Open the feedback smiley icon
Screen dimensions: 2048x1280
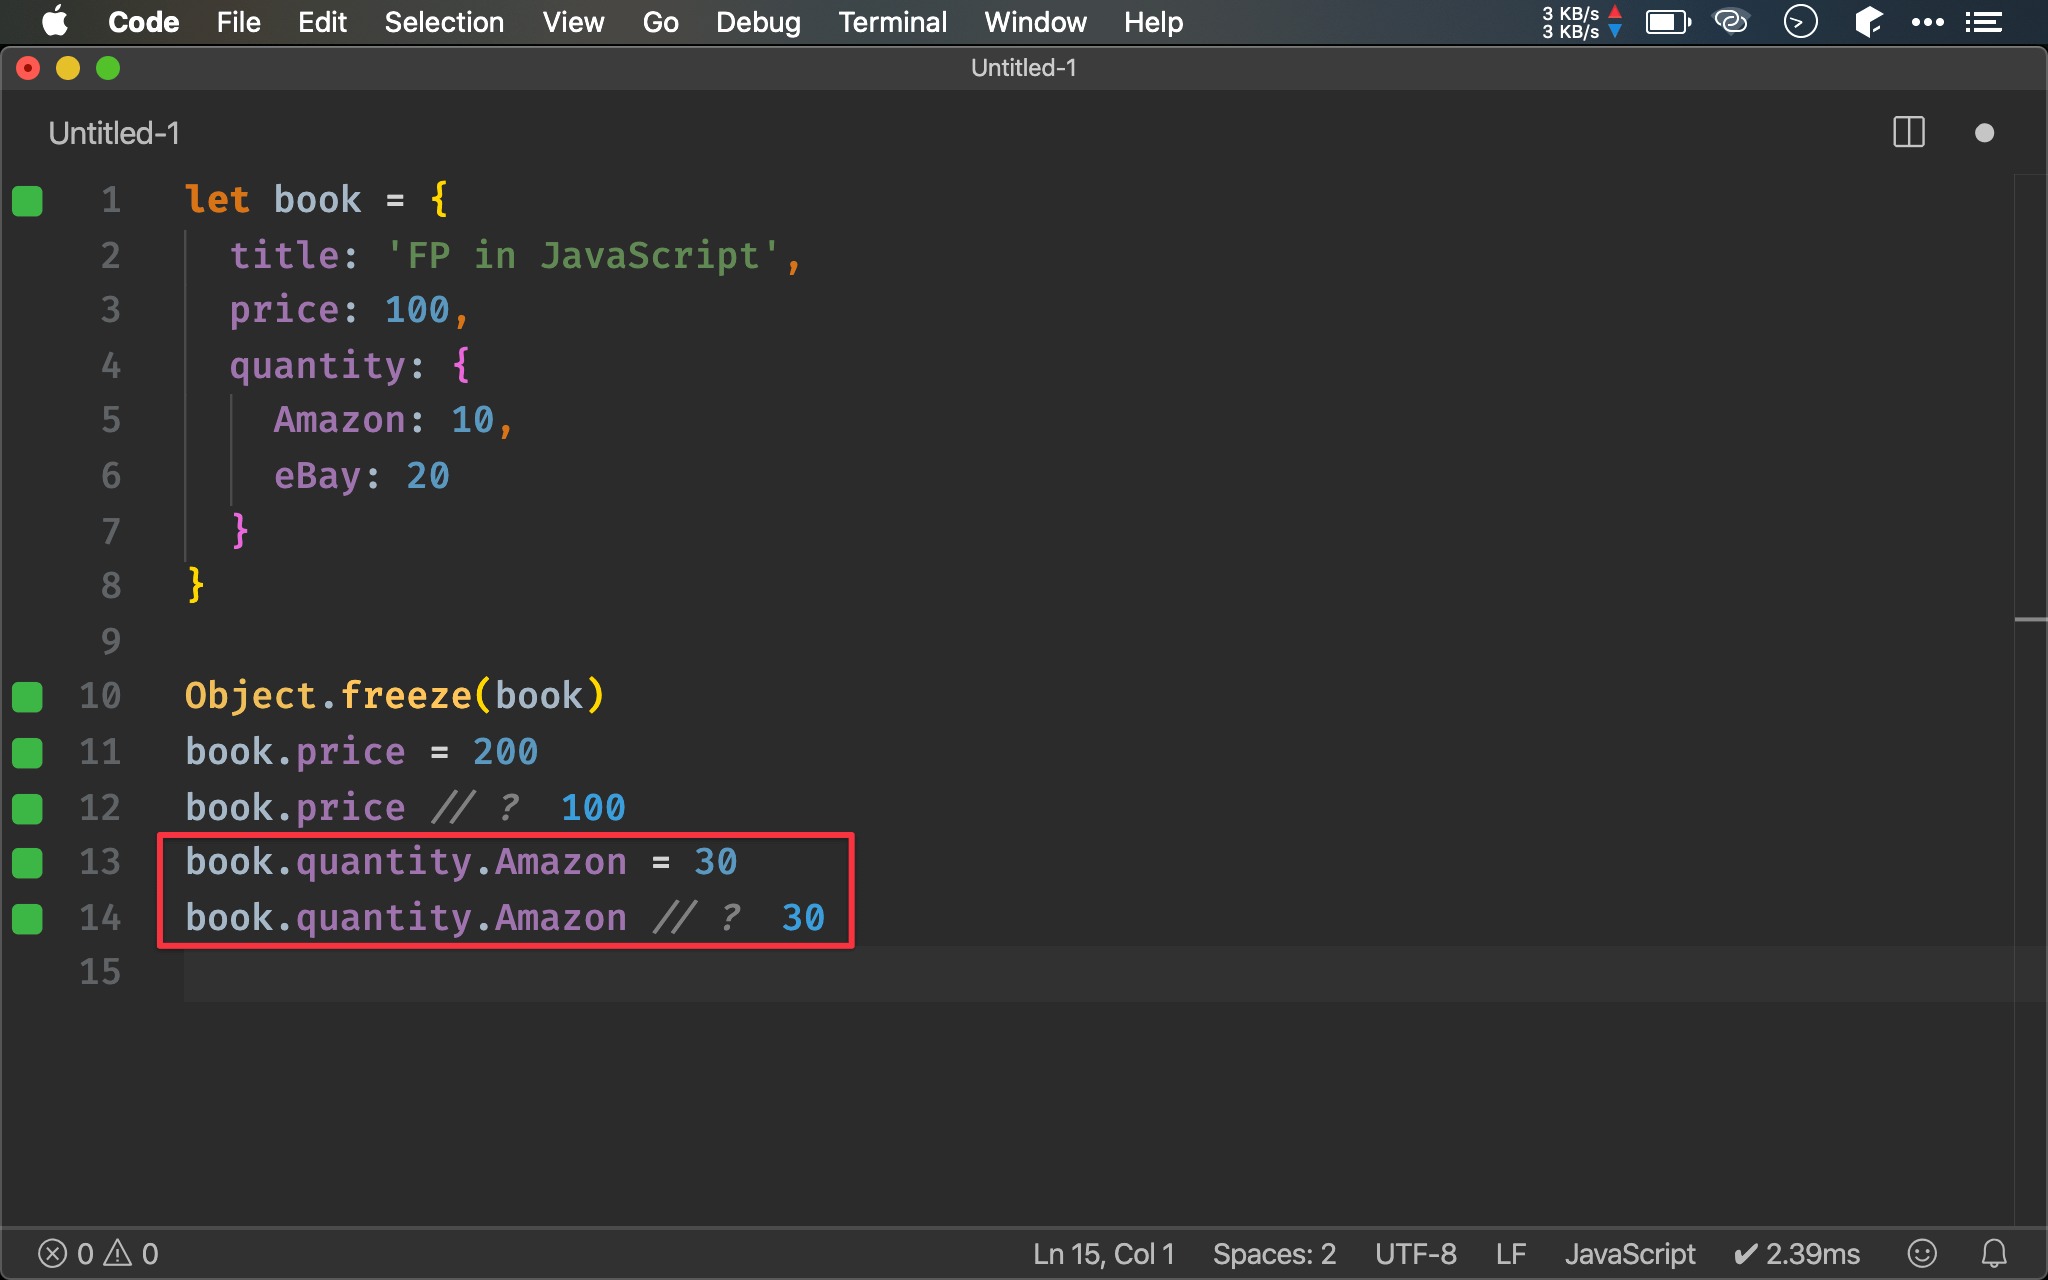(1921, 1253)
